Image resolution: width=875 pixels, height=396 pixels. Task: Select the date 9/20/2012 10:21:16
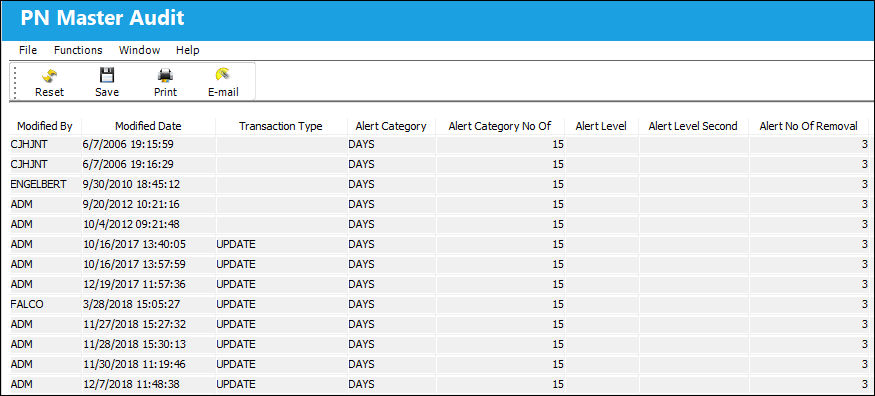pyautogui.click(x=131, y=204)
